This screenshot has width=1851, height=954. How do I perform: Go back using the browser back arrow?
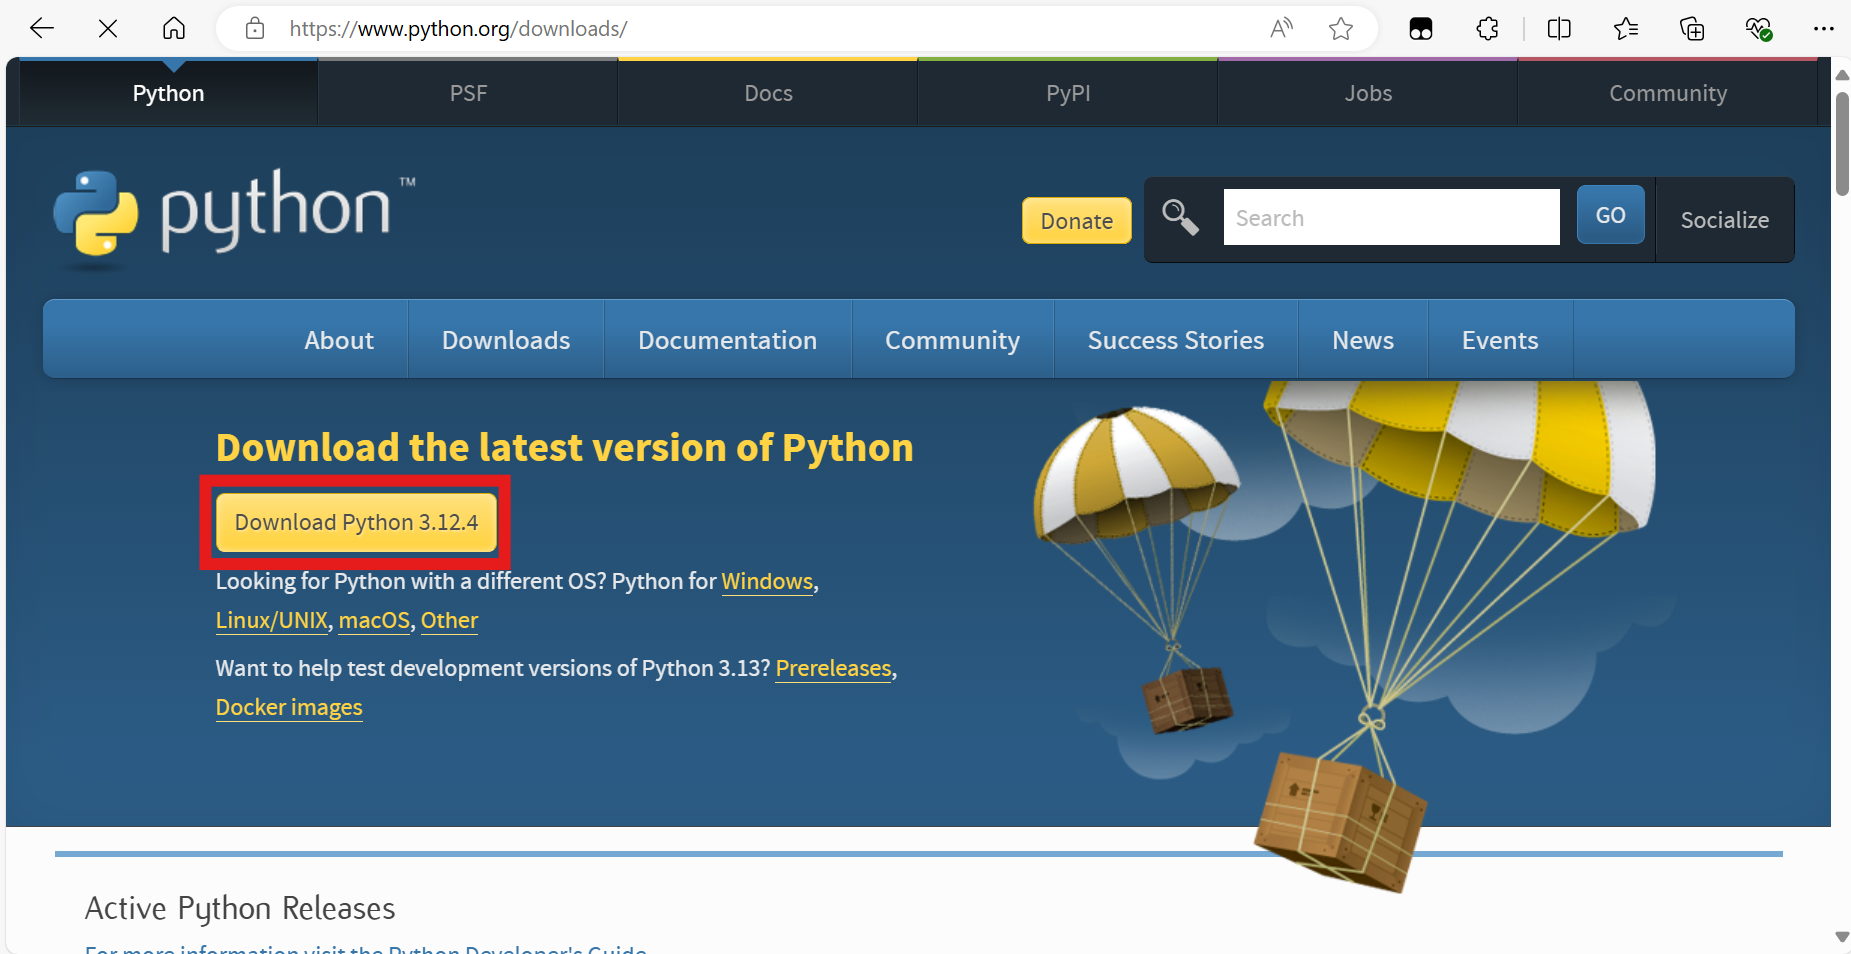(x=42, y=29)
